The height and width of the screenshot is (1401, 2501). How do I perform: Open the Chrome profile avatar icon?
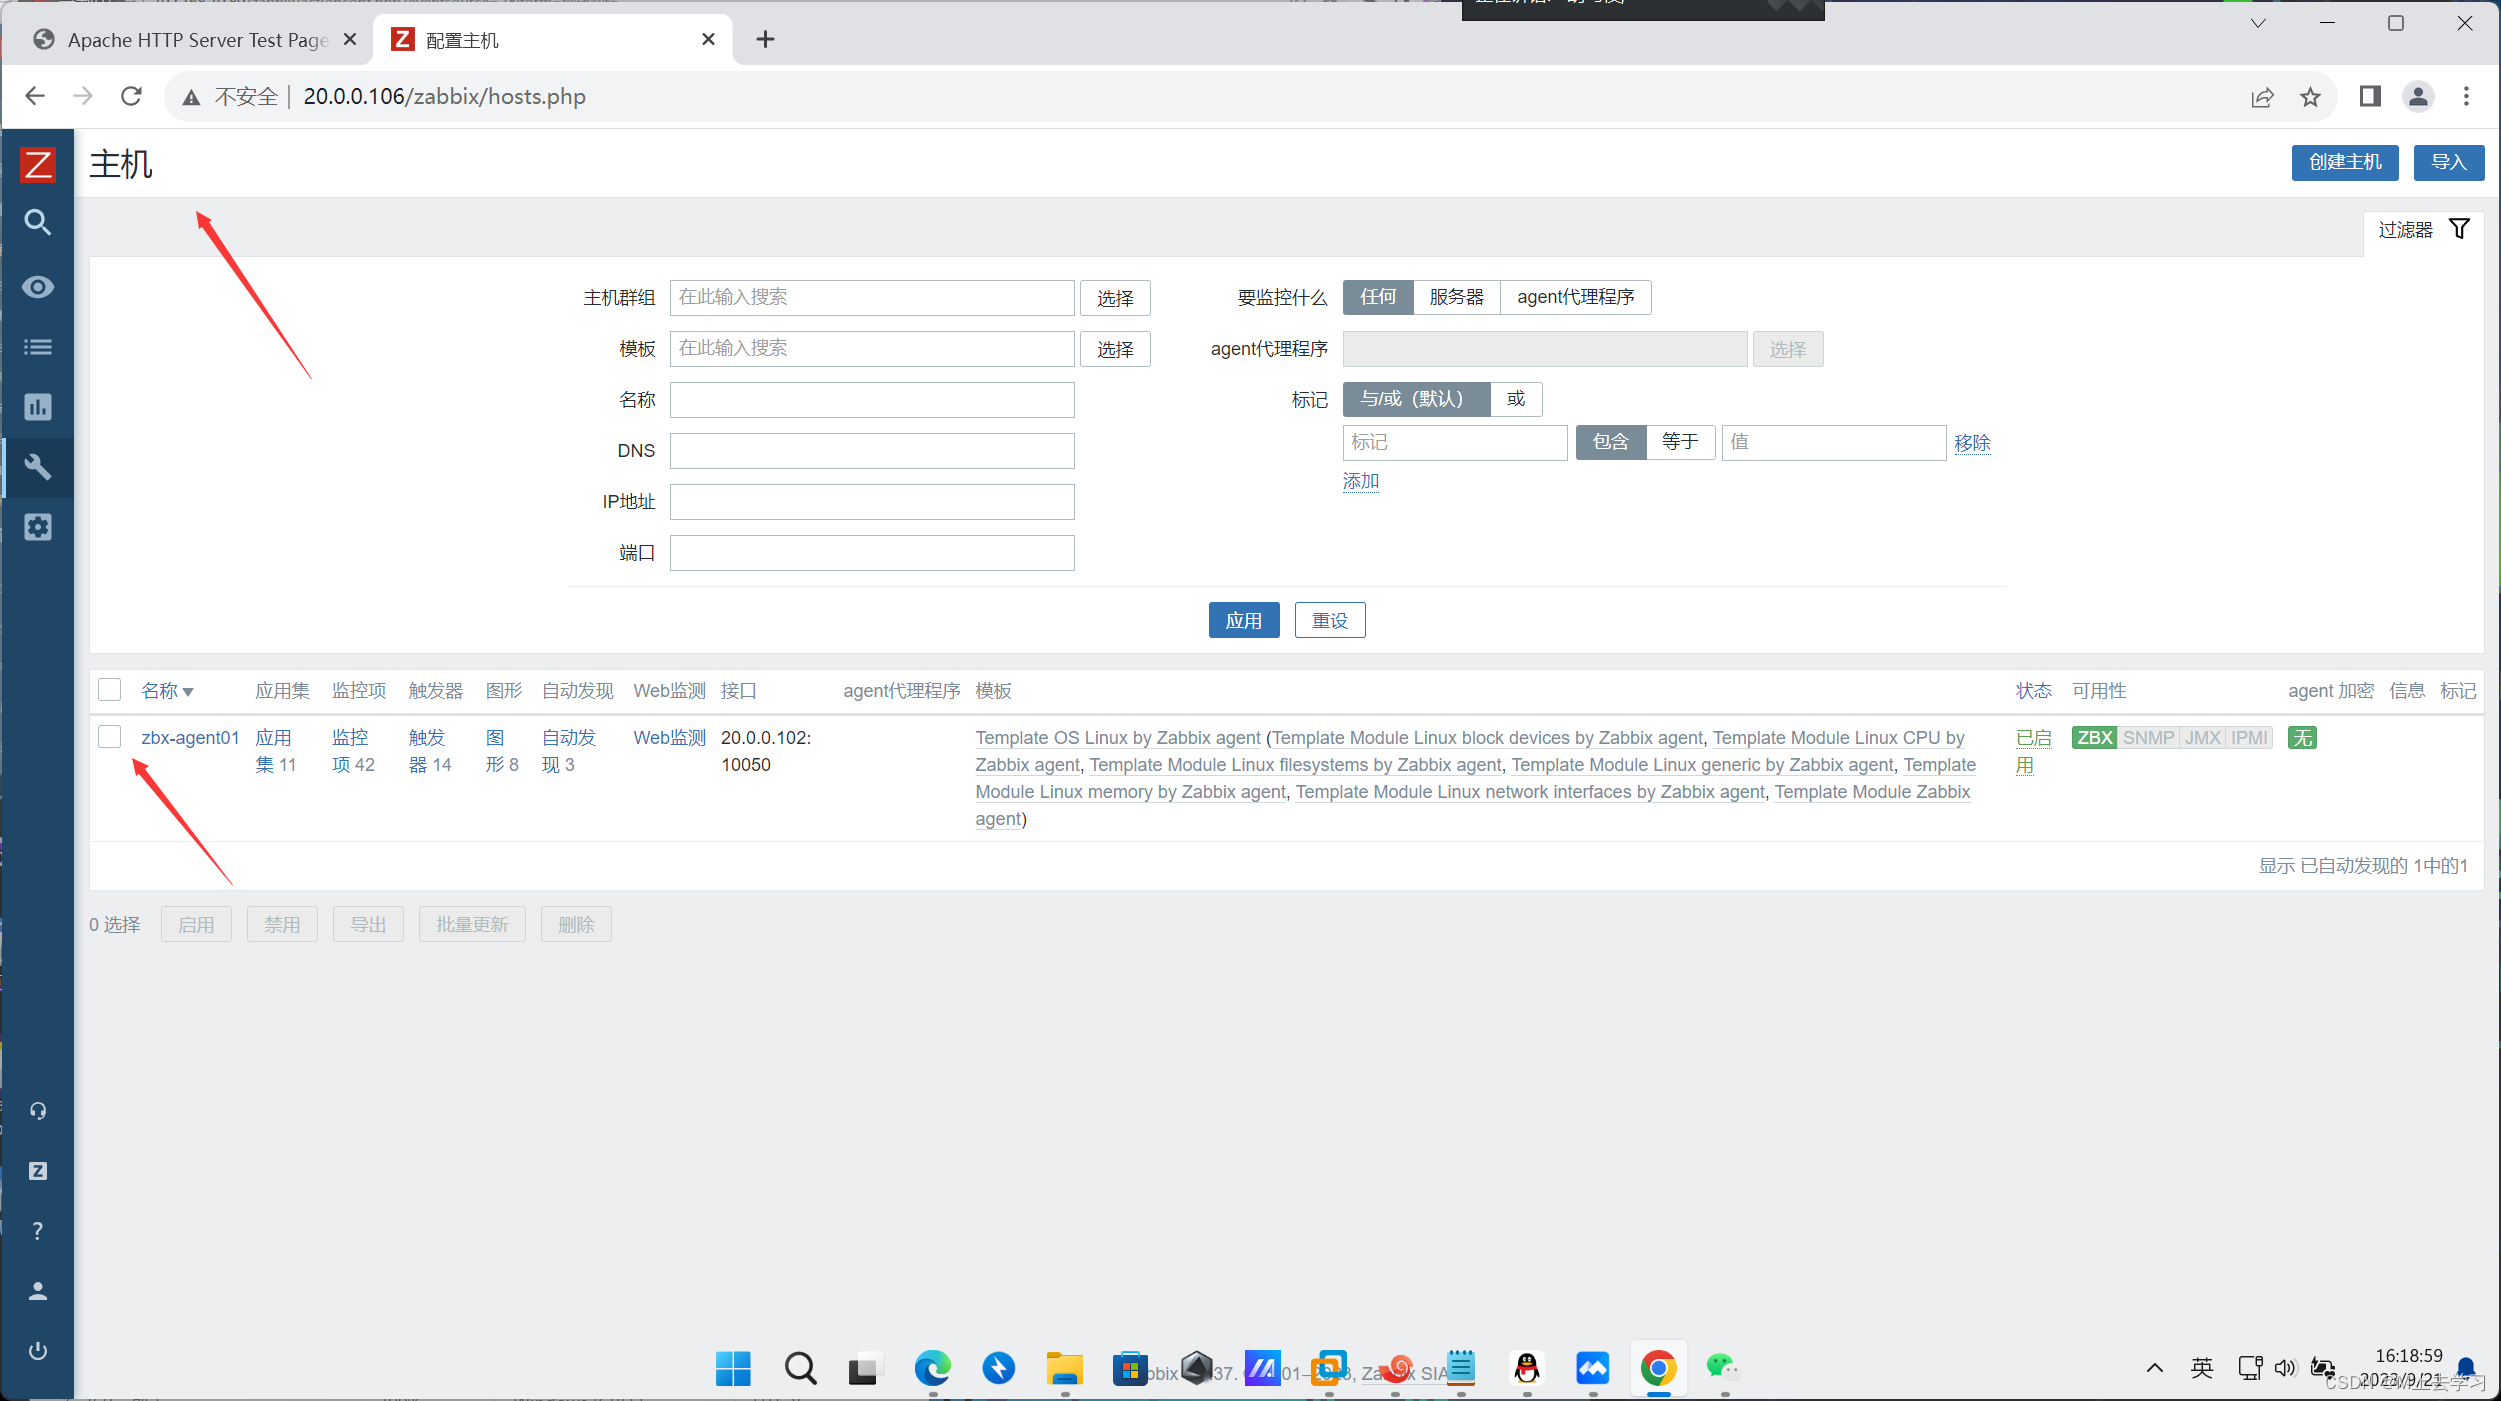(2418, 96)
